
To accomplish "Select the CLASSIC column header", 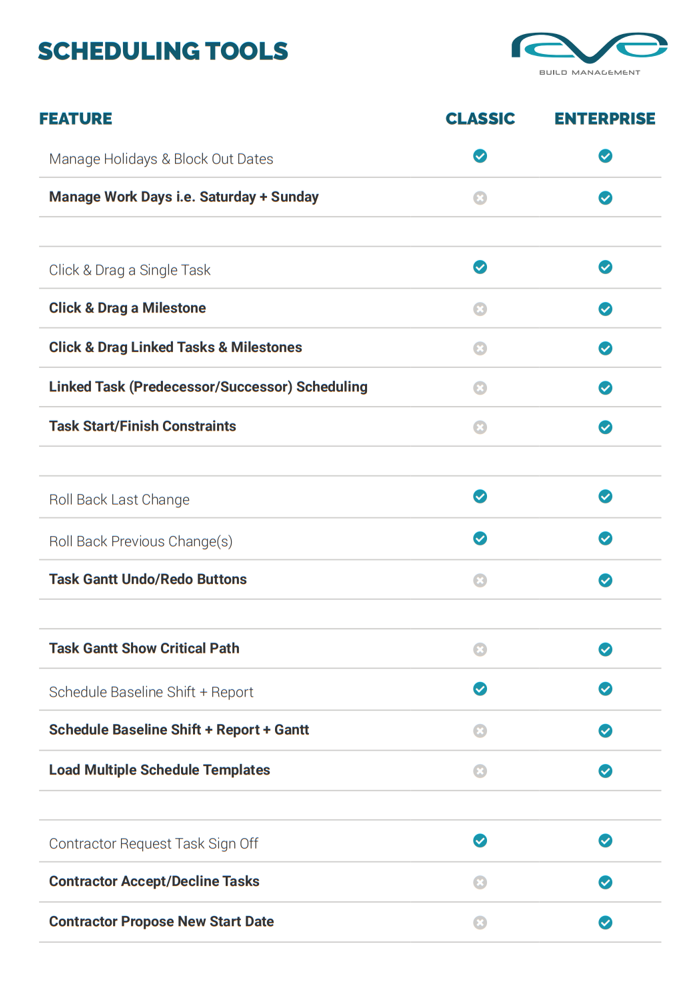I will (x=480, y=119).
